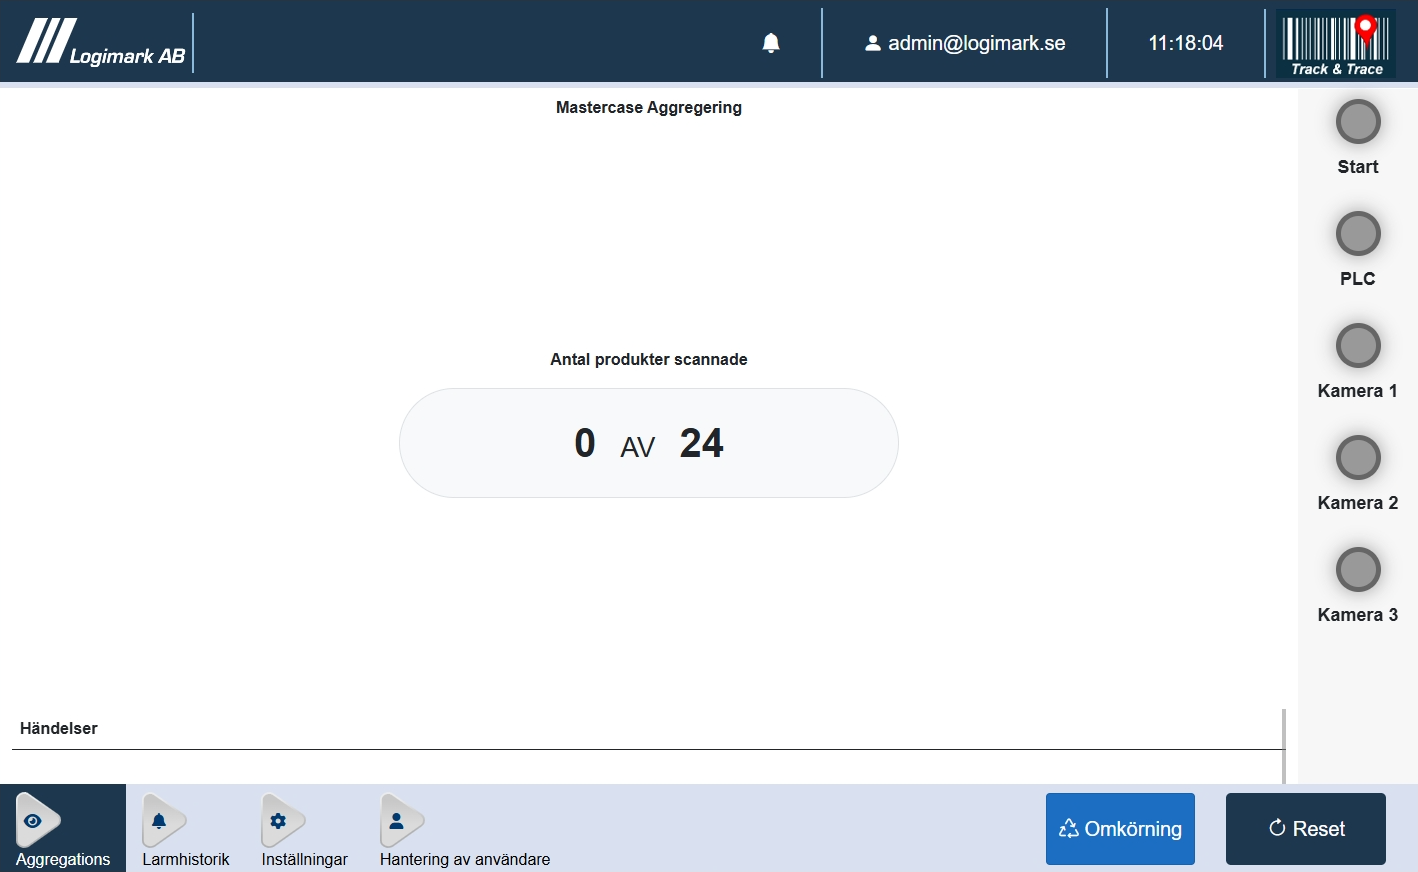This screenshot has width=1418, height=872.
Task: Click the Start status indicator circle
Action: tap(1357, 122)
